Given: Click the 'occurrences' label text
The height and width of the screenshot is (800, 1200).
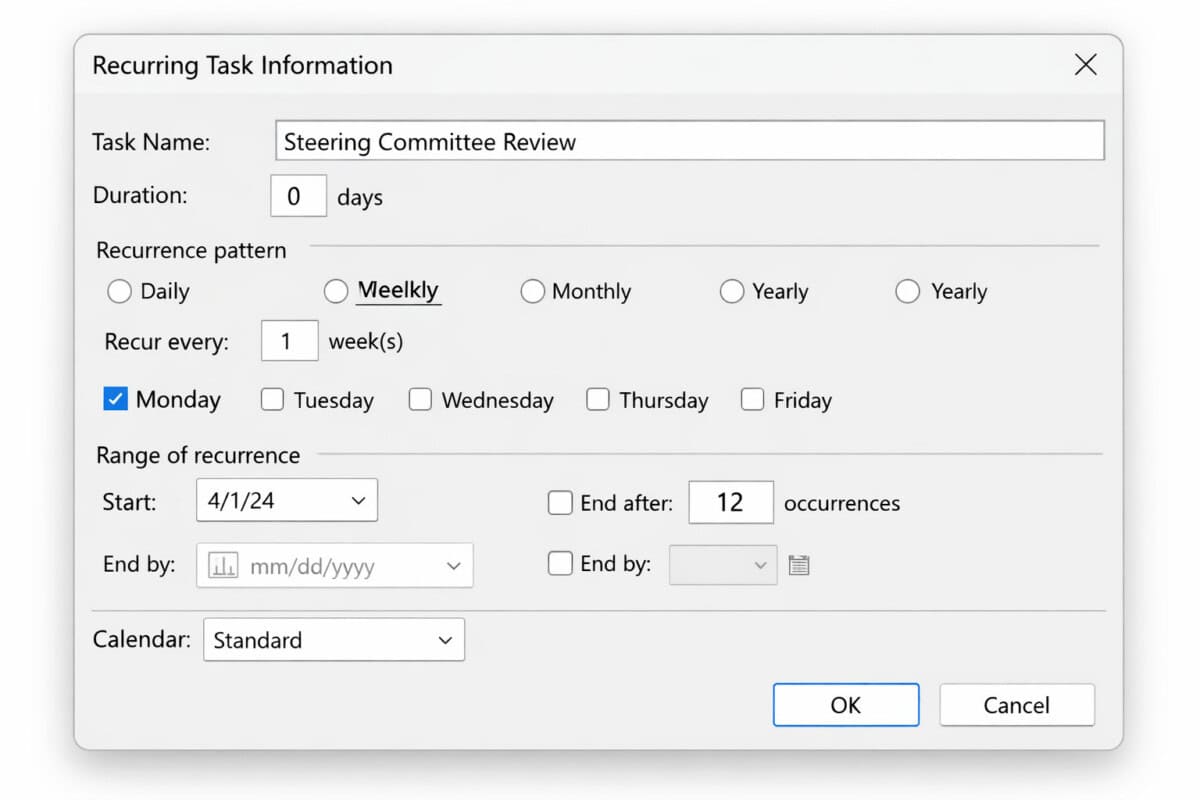Looking at the screenshot, I should coord(842,503).
